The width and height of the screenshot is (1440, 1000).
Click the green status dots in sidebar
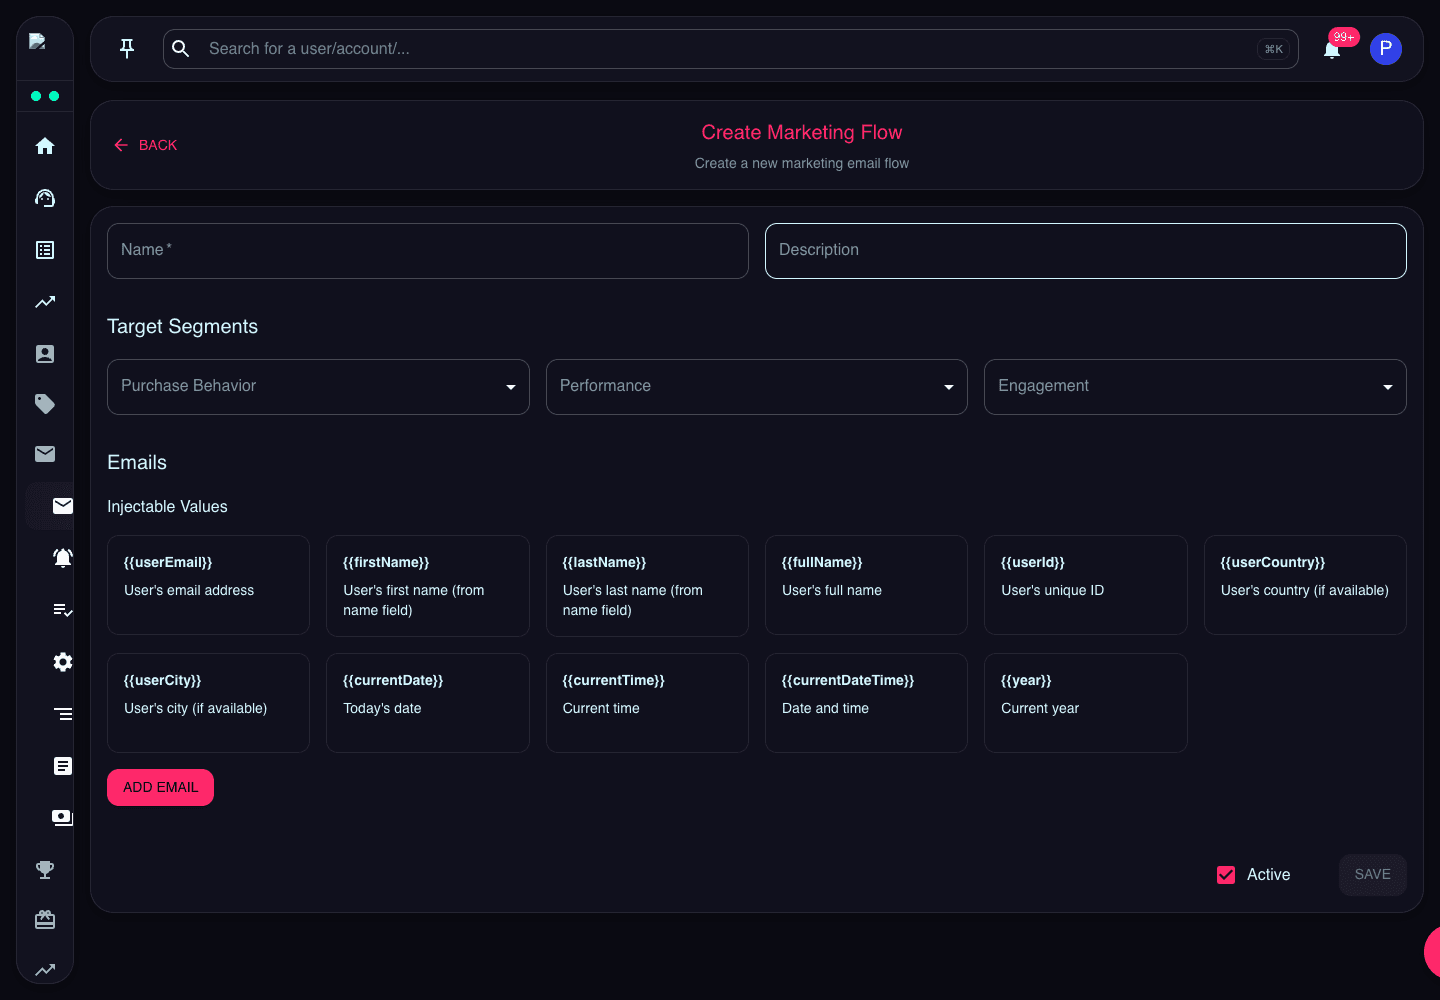(x=45, y=96)
